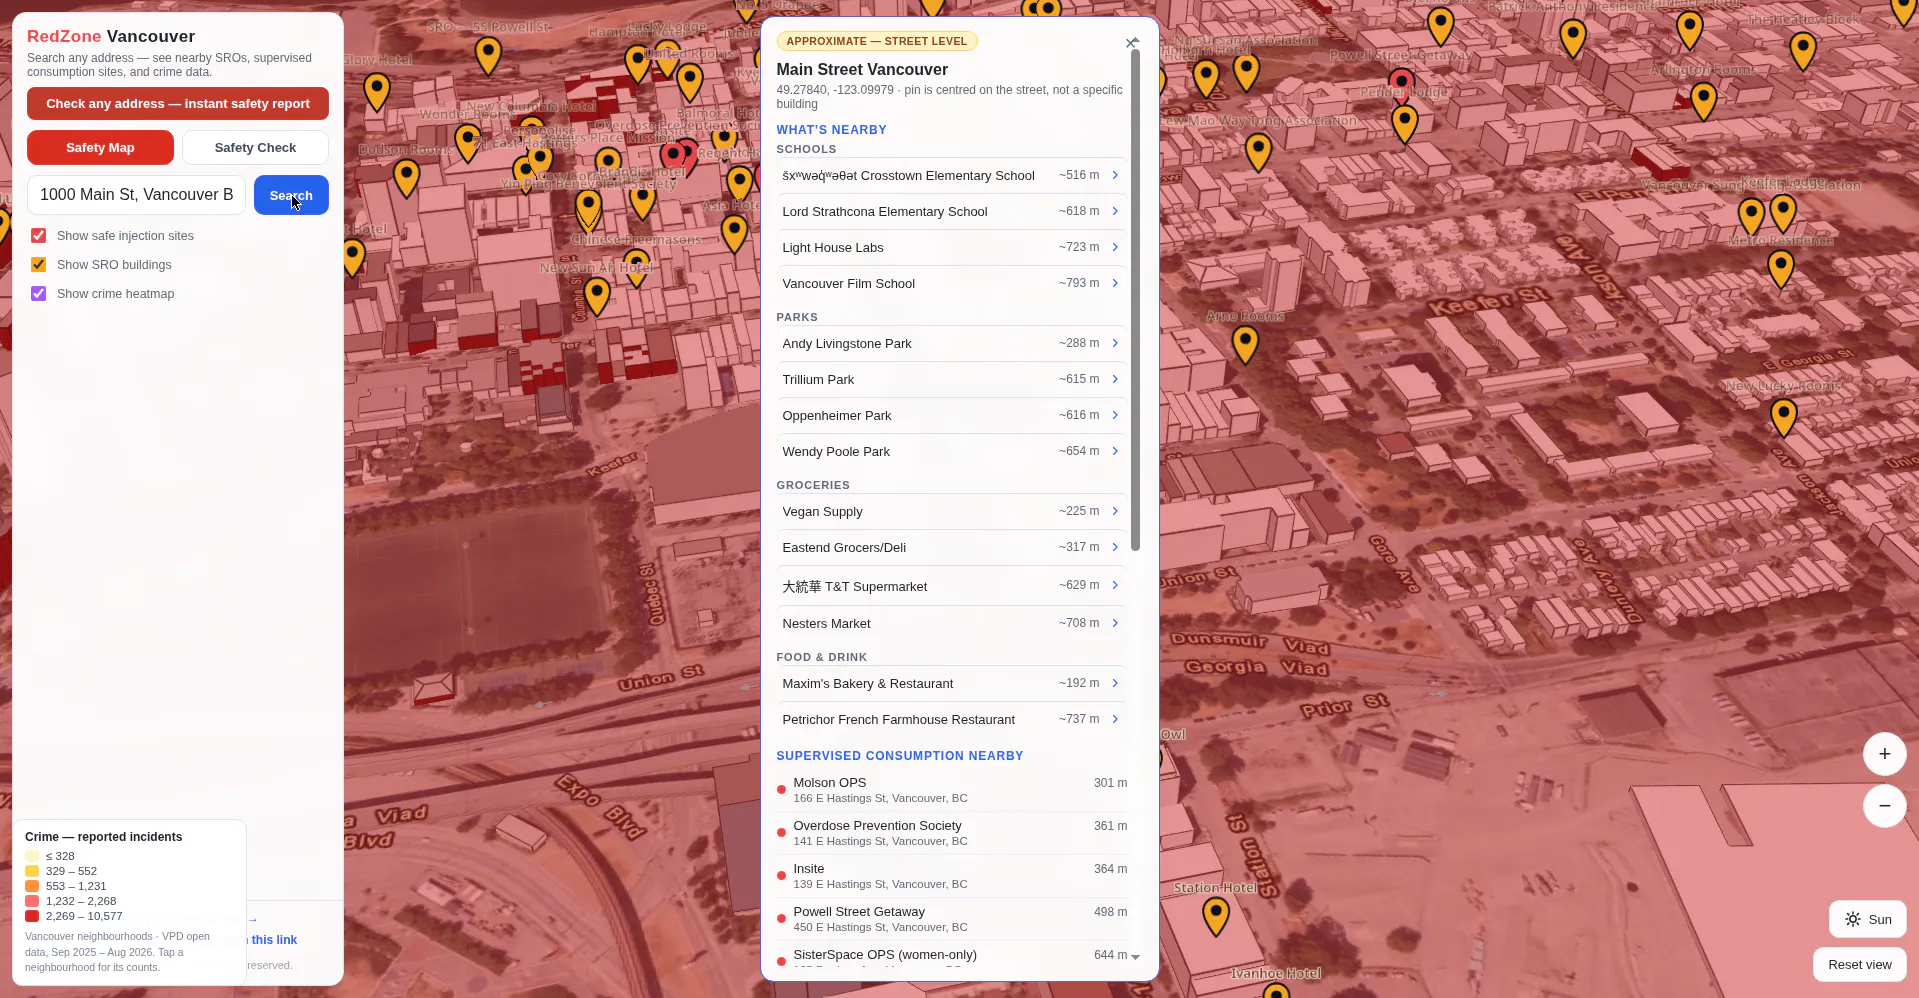Click the New Lucky Rooms map pin

click(x=1783, y=417)
